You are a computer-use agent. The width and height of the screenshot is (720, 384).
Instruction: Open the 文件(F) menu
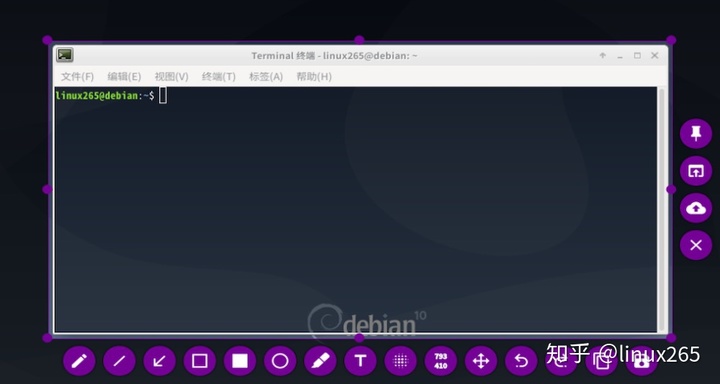(x=77, y=77)
